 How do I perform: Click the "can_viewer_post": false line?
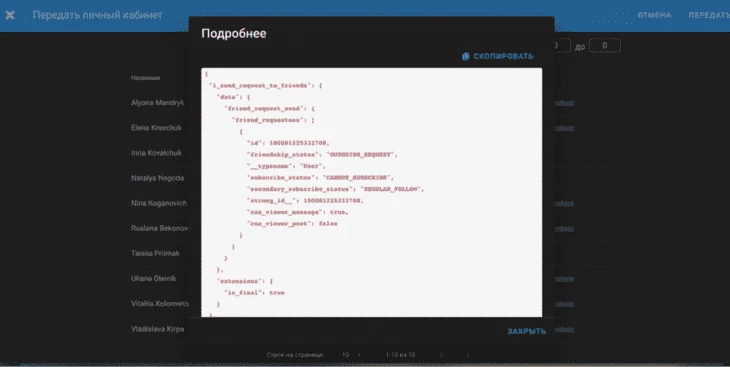292,224
